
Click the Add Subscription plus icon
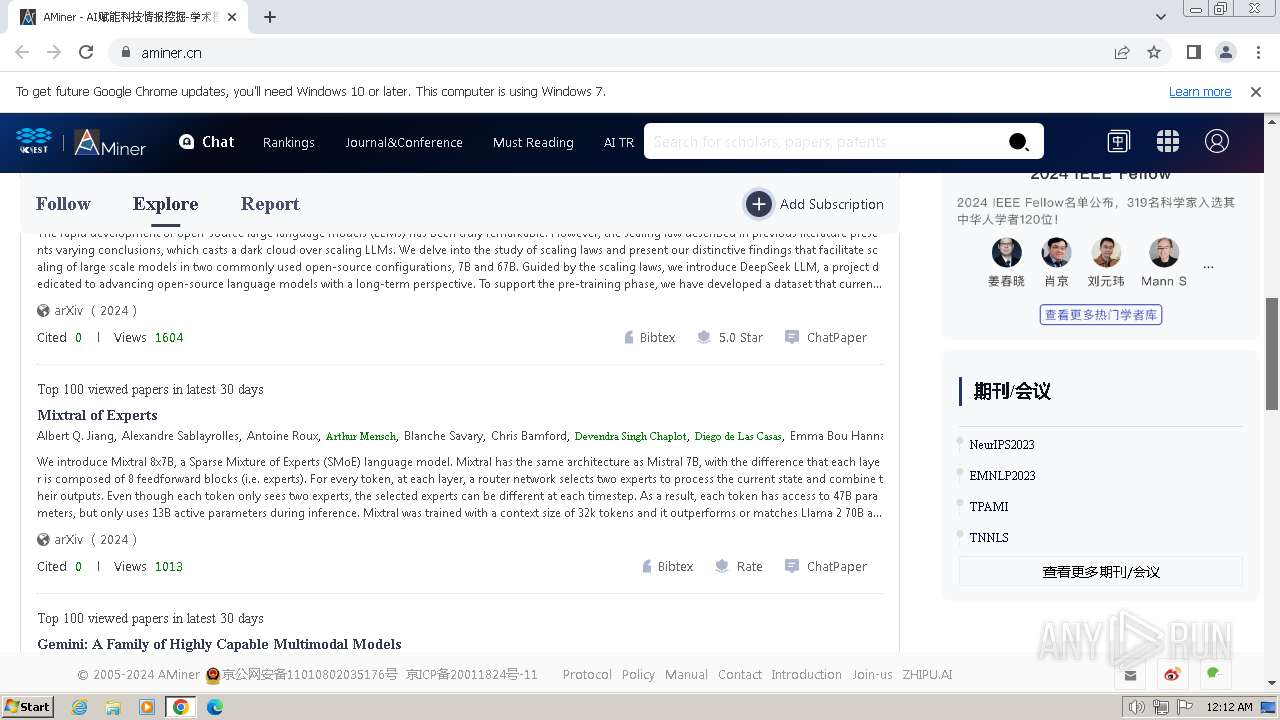759,204
